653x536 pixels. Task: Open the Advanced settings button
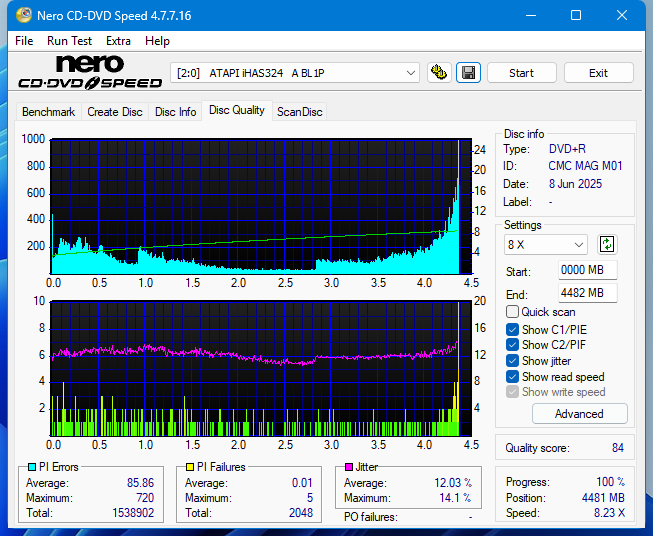pos(579,414)
